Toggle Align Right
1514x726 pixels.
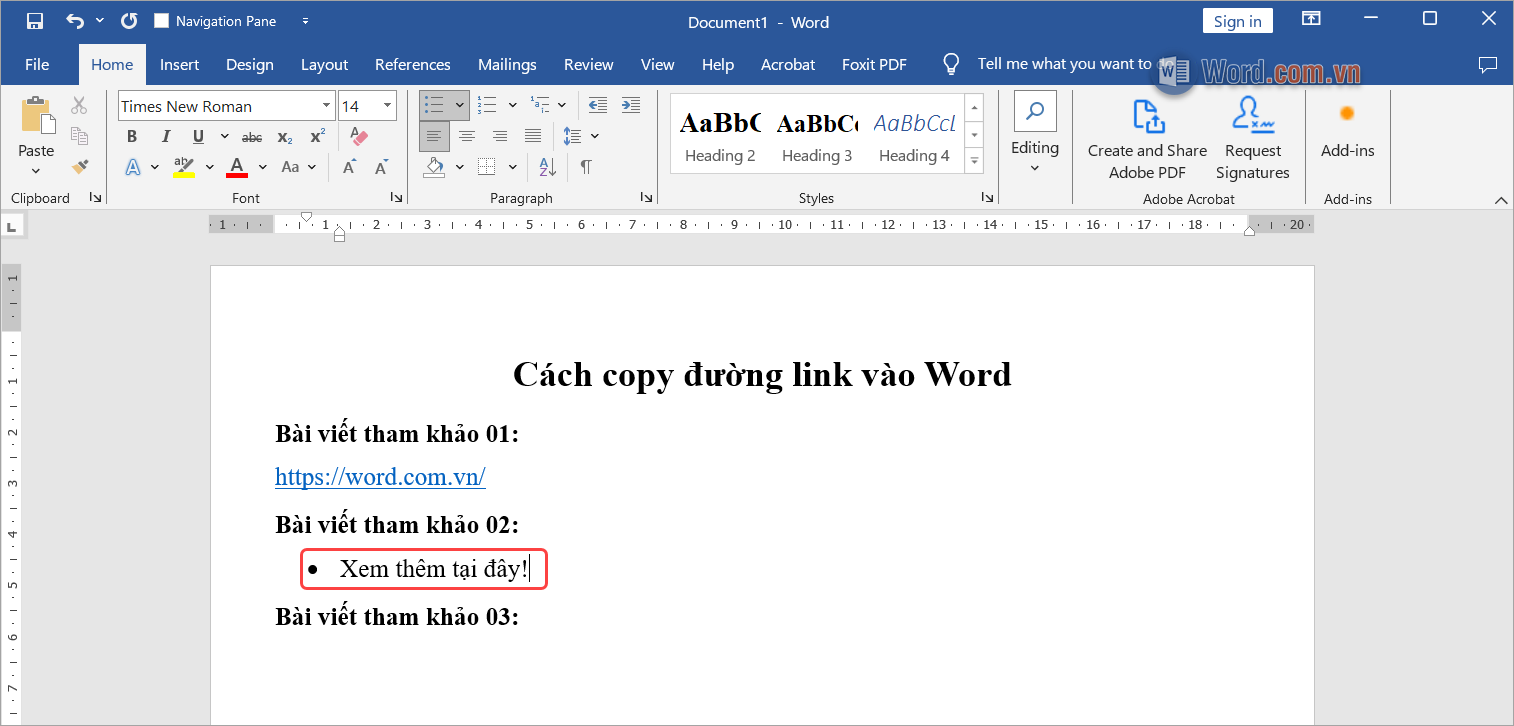click(500, 136)
